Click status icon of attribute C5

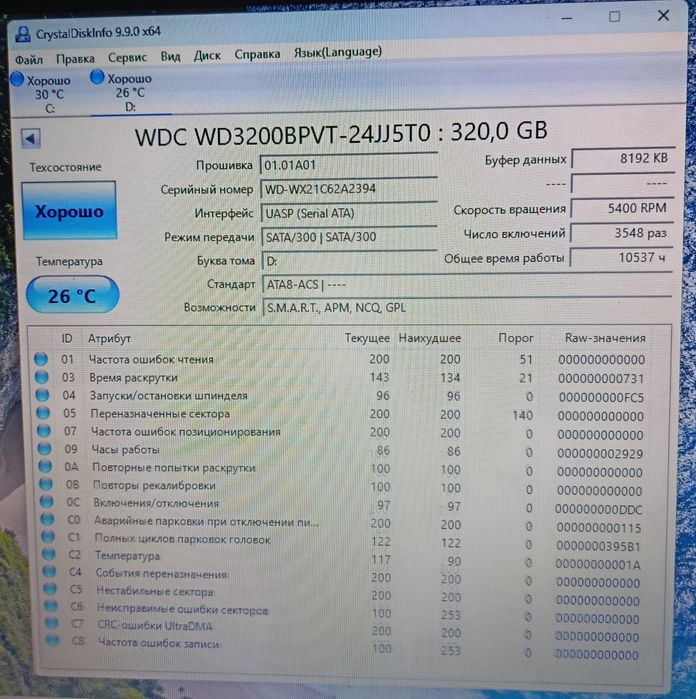pyautogui.click(x=50, y=589)
